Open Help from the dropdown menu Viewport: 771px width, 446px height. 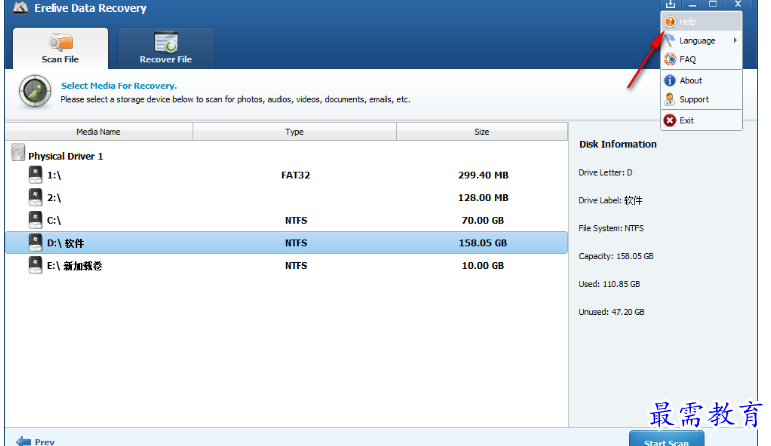(x=701, y=22)
